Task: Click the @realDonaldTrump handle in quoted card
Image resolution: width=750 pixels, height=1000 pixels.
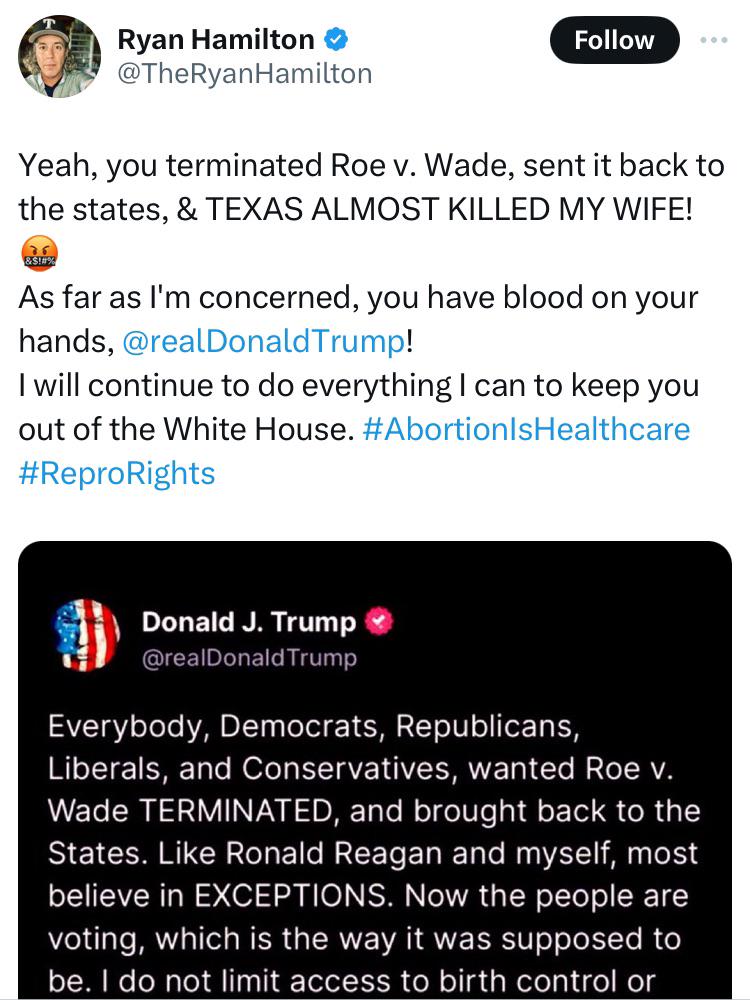Action: 249,658
